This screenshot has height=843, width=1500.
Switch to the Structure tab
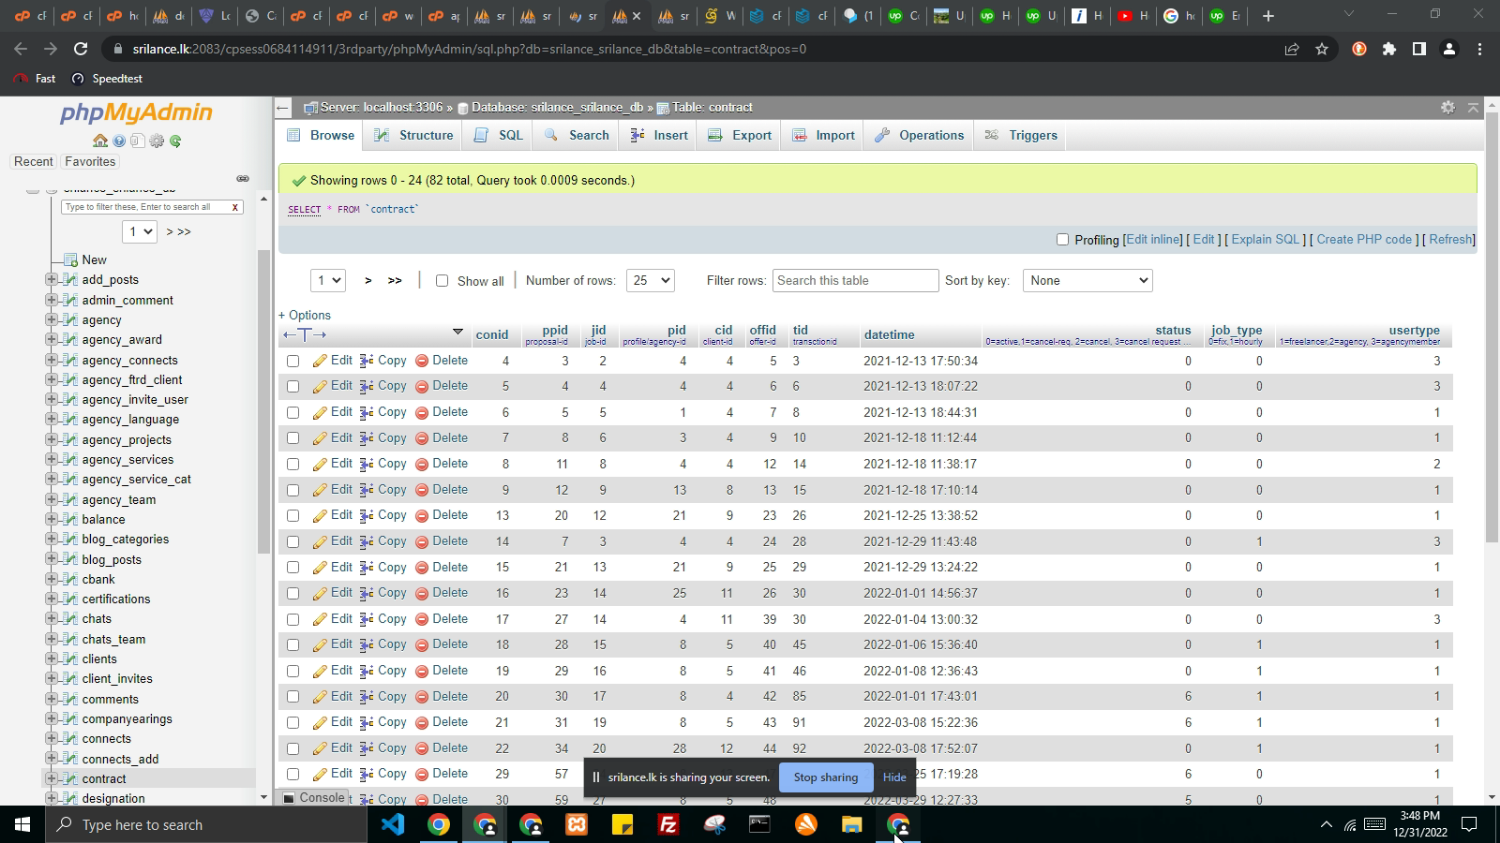(414, 136)
